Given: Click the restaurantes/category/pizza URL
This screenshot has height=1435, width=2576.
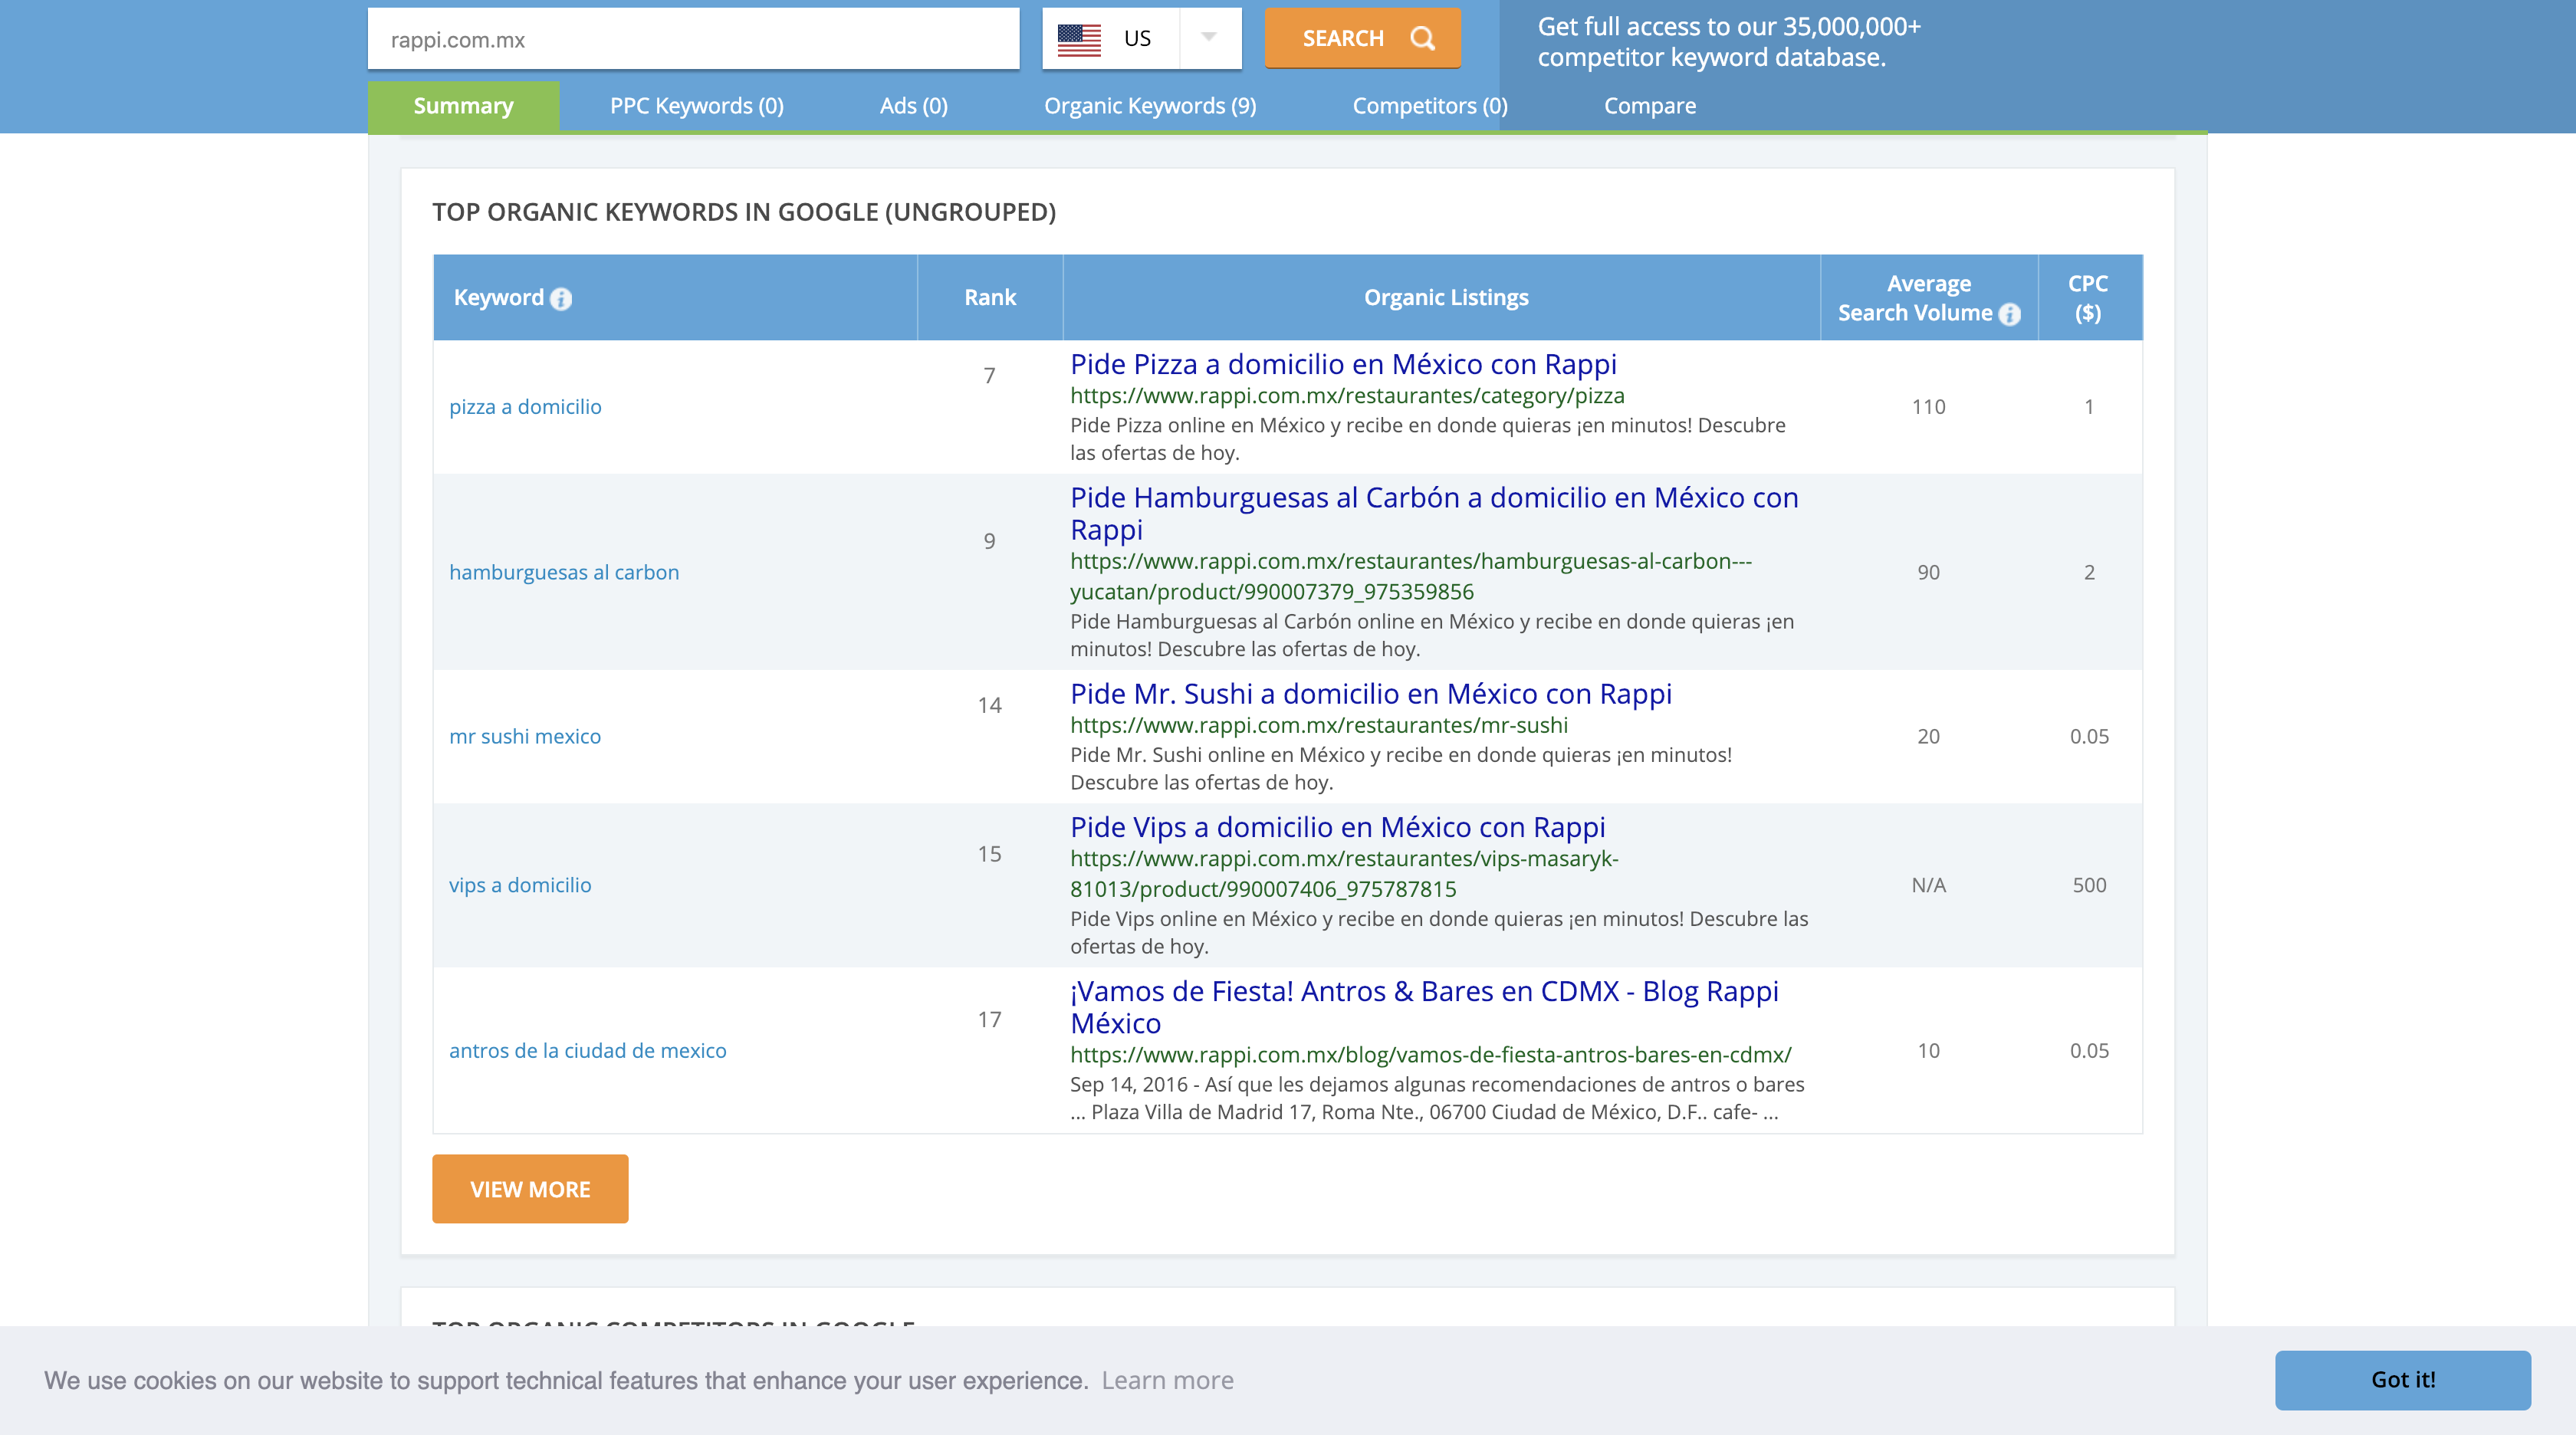Looking at the screenshot, I should [x=1347, y=396].
